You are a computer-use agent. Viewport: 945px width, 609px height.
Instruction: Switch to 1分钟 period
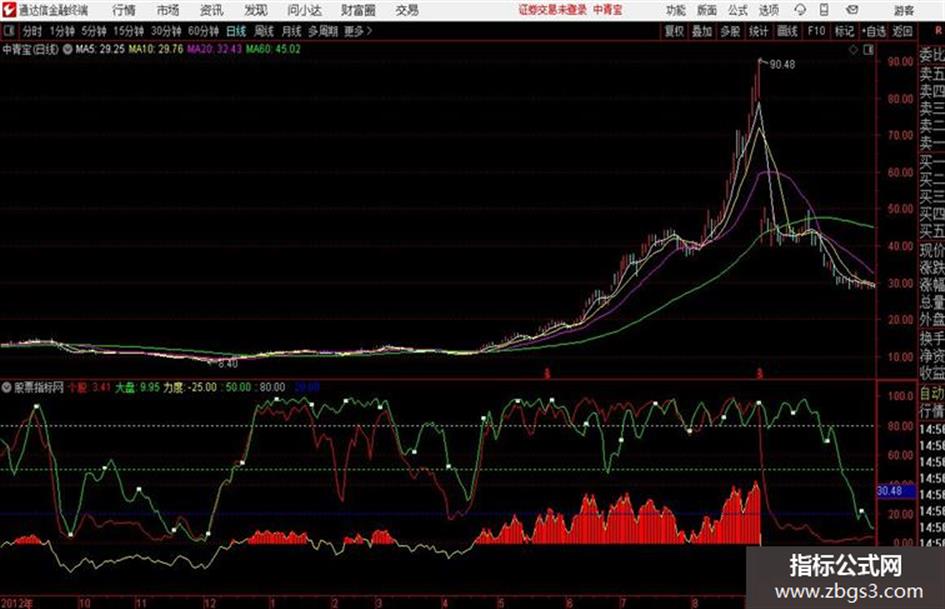click(62, 31)
